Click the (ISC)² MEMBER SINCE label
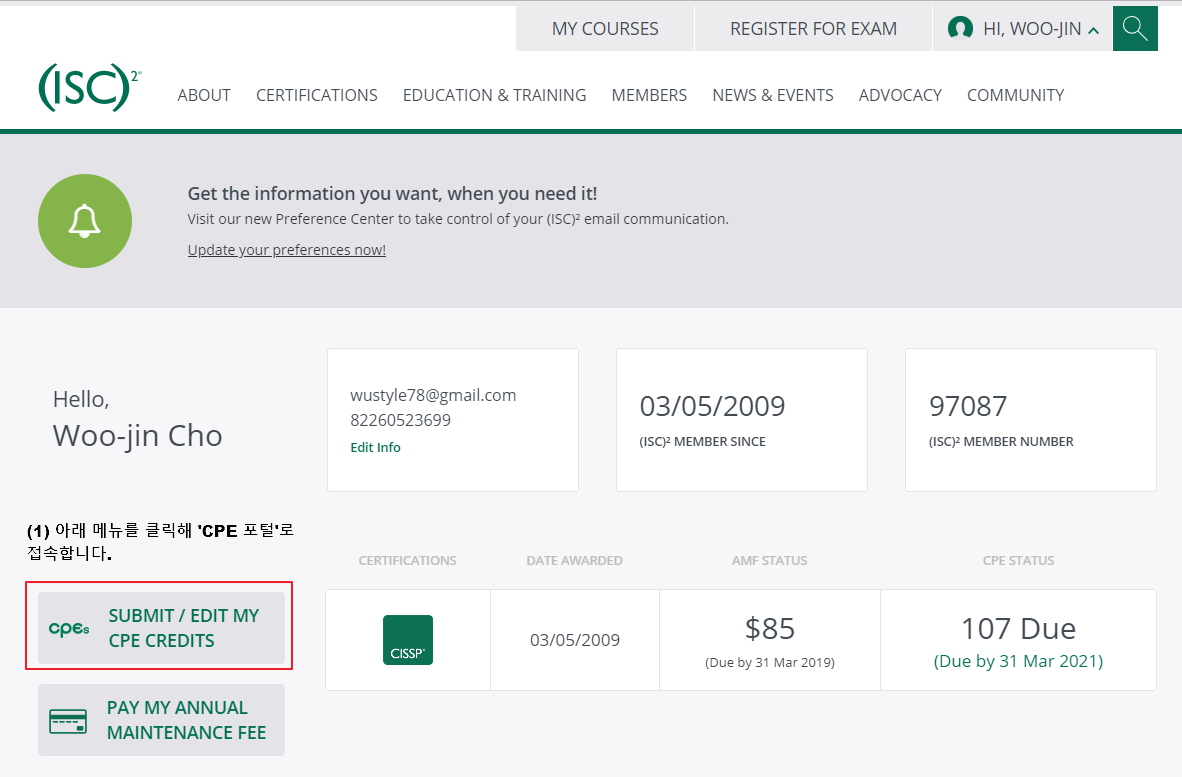This screenshot has width=1182, height=777. click(703, 442)
